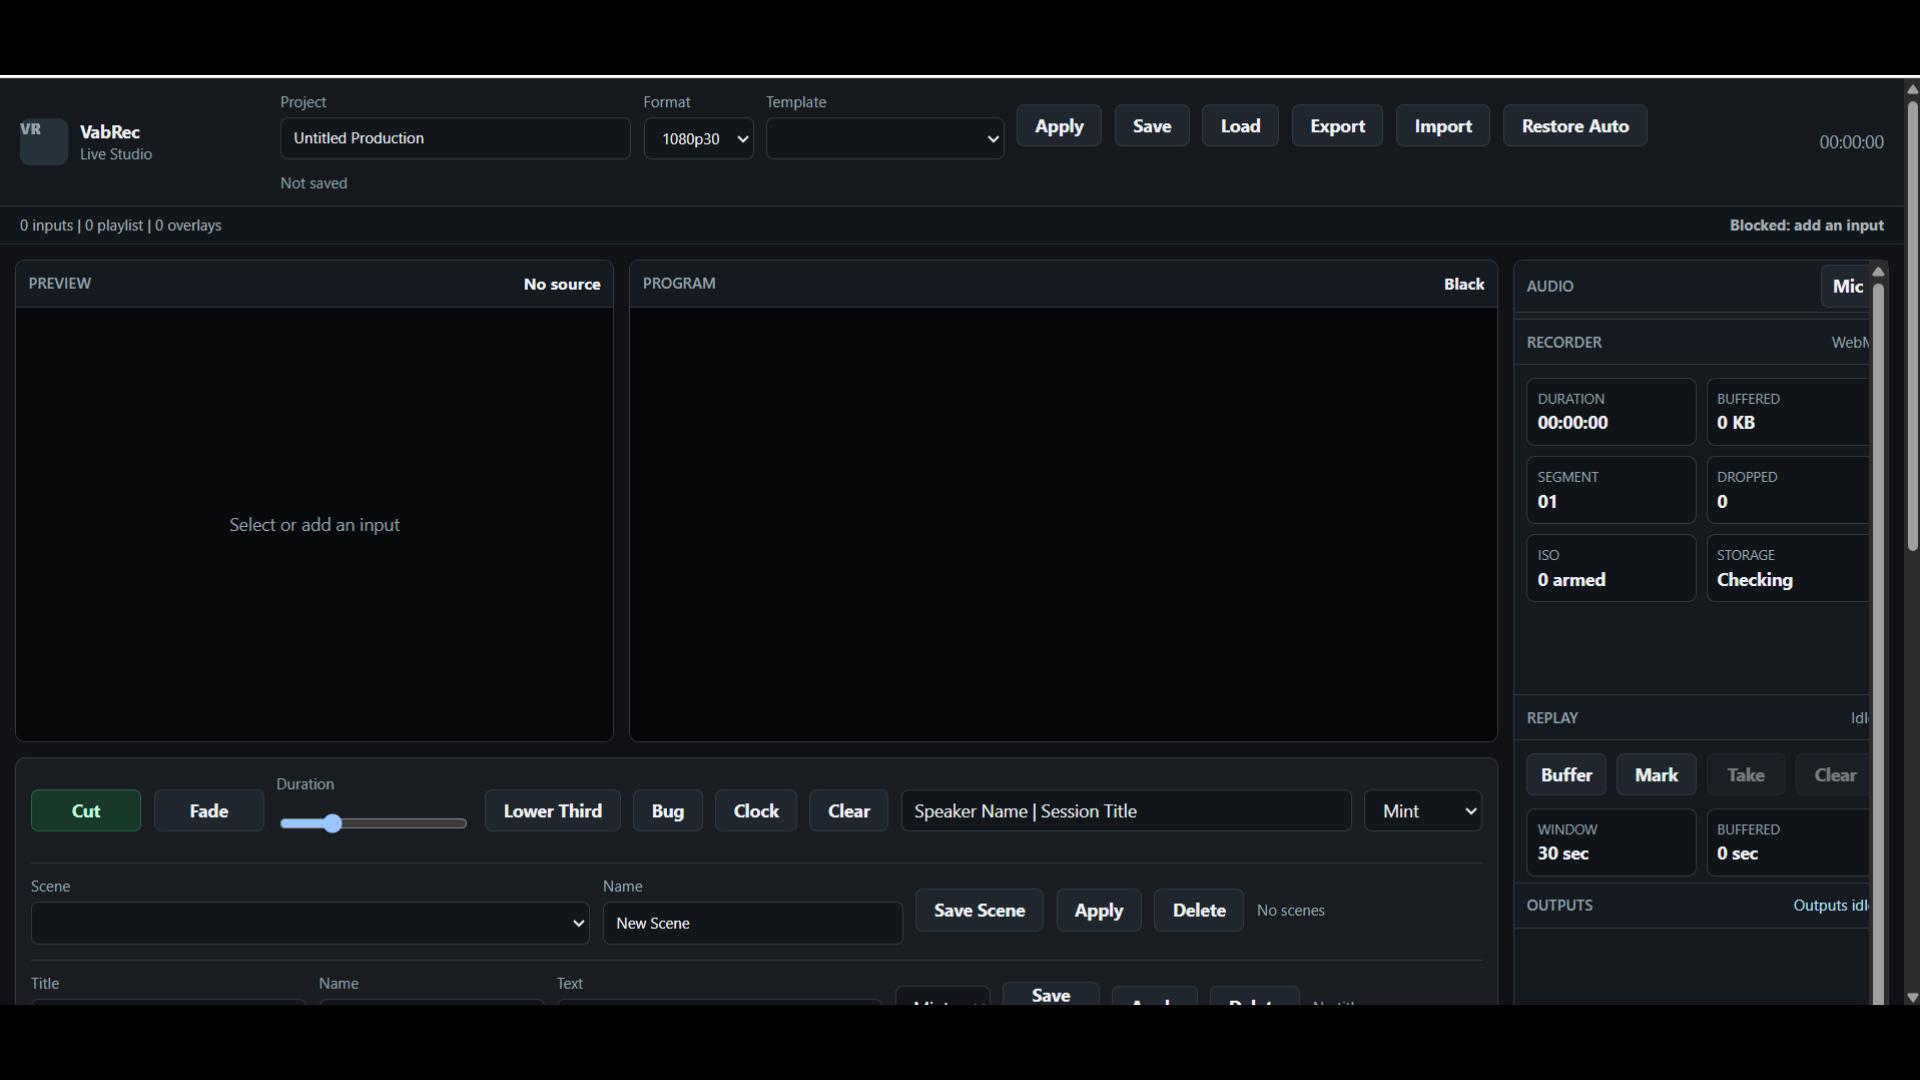Click the recorder DURATION 00:00:00 cell

click(1611, 412)
